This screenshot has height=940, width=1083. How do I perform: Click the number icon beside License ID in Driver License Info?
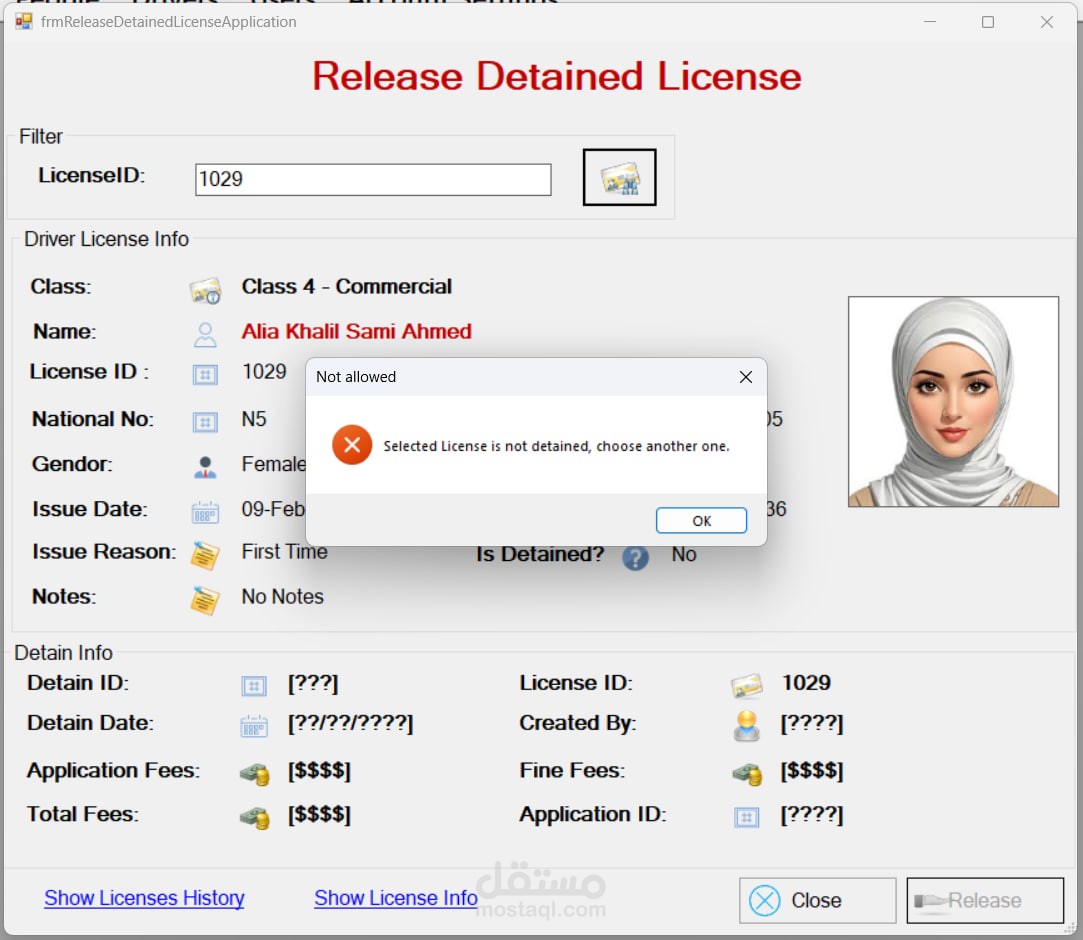coord(205,374)
